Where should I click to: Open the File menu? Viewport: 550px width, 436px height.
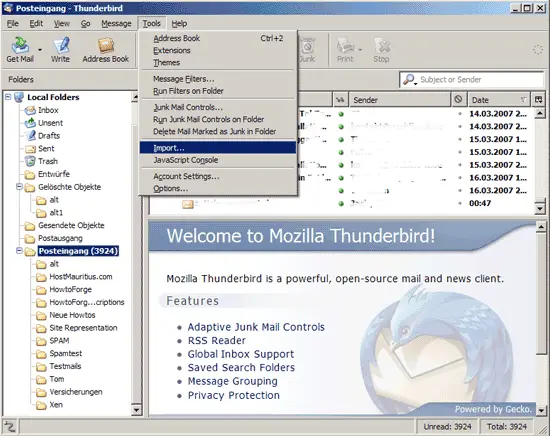[13, 24]
